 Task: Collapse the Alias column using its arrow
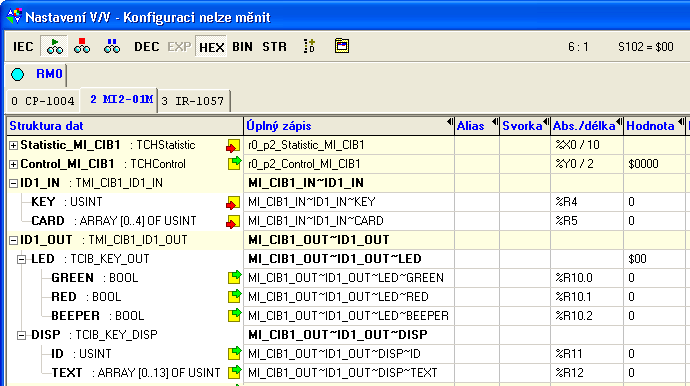(495, 121)
